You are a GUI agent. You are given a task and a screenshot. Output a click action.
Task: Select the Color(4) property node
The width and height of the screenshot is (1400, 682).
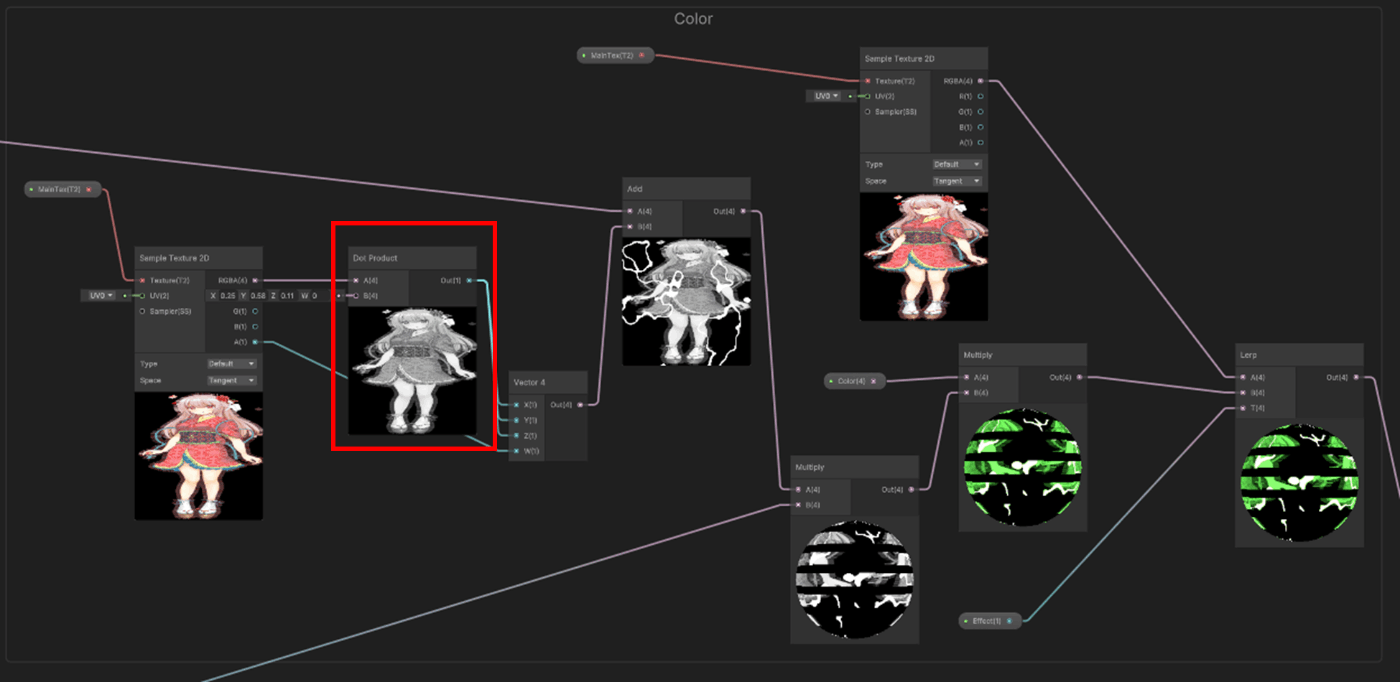(854, 381)
